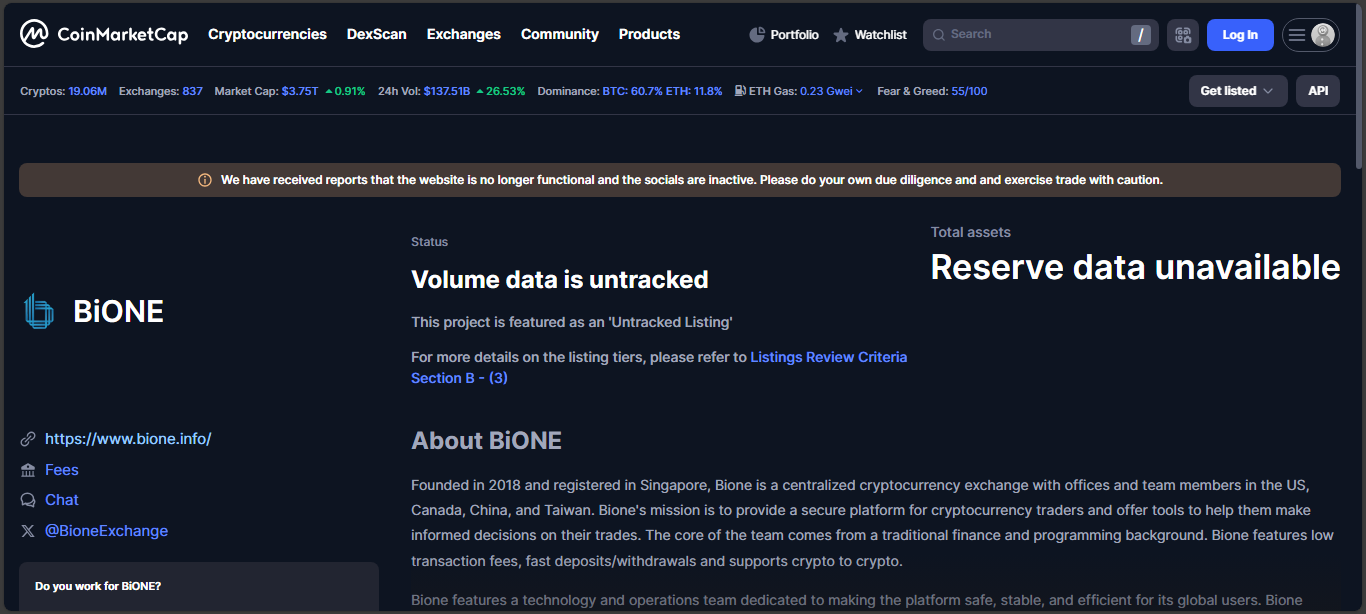Image resolution: width=1366 pixels, height=614 pixels.
Task: Click the slash shortcut key badge
Action: click(x=1140, y=35)
